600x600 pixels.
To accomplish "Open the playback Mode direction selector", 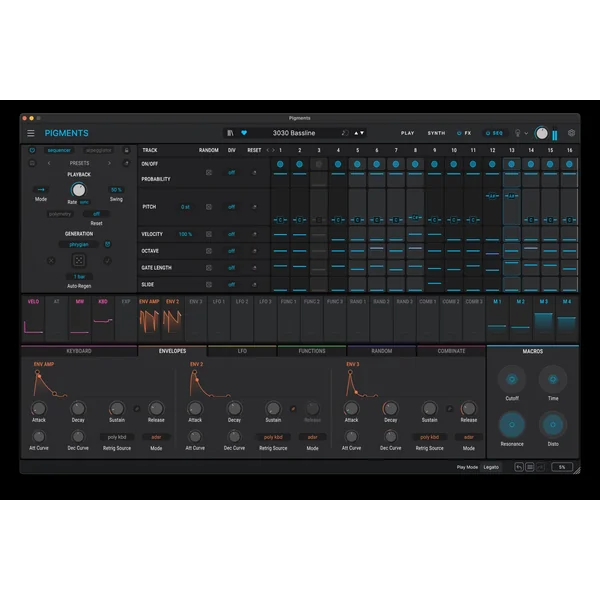I will [41, 190].
